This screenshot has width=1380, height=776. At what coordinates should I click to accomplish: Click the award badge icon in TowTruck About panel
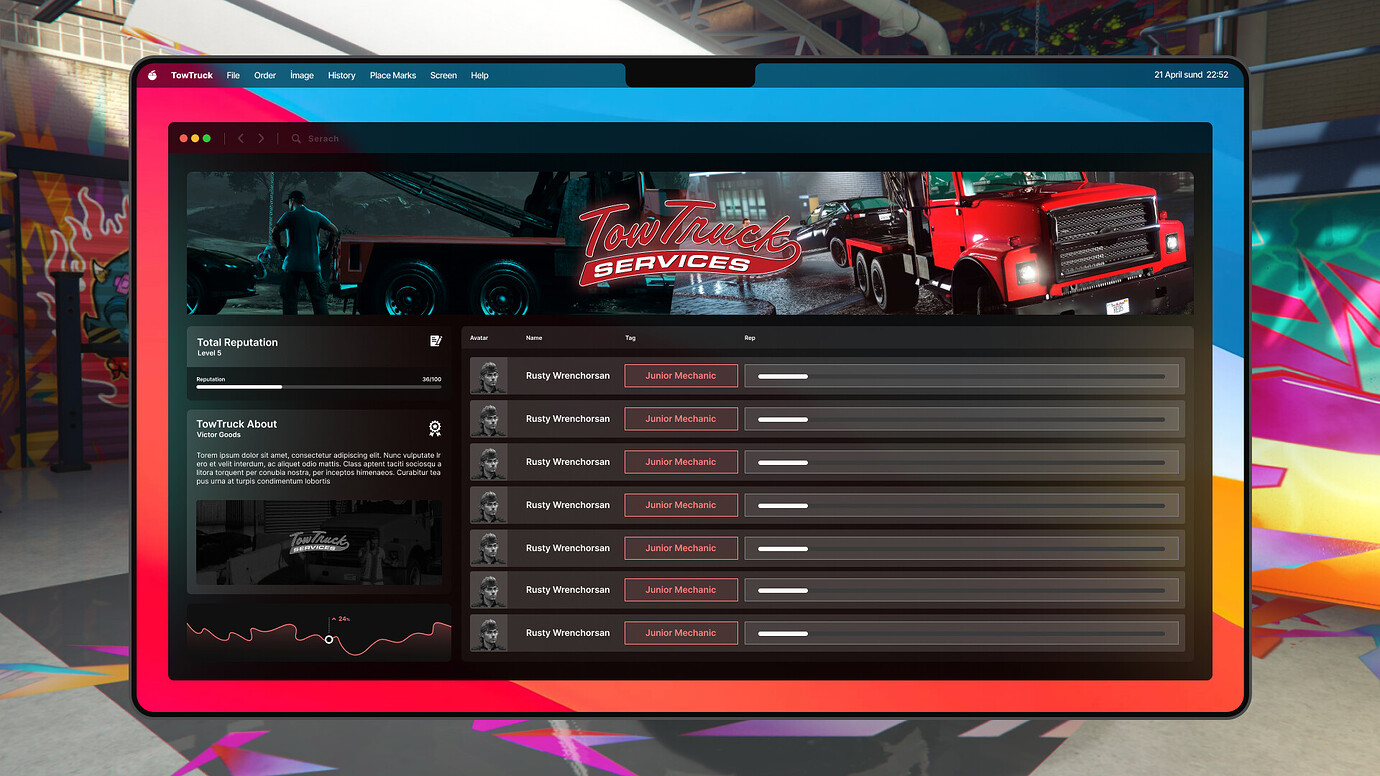[435, 427]
